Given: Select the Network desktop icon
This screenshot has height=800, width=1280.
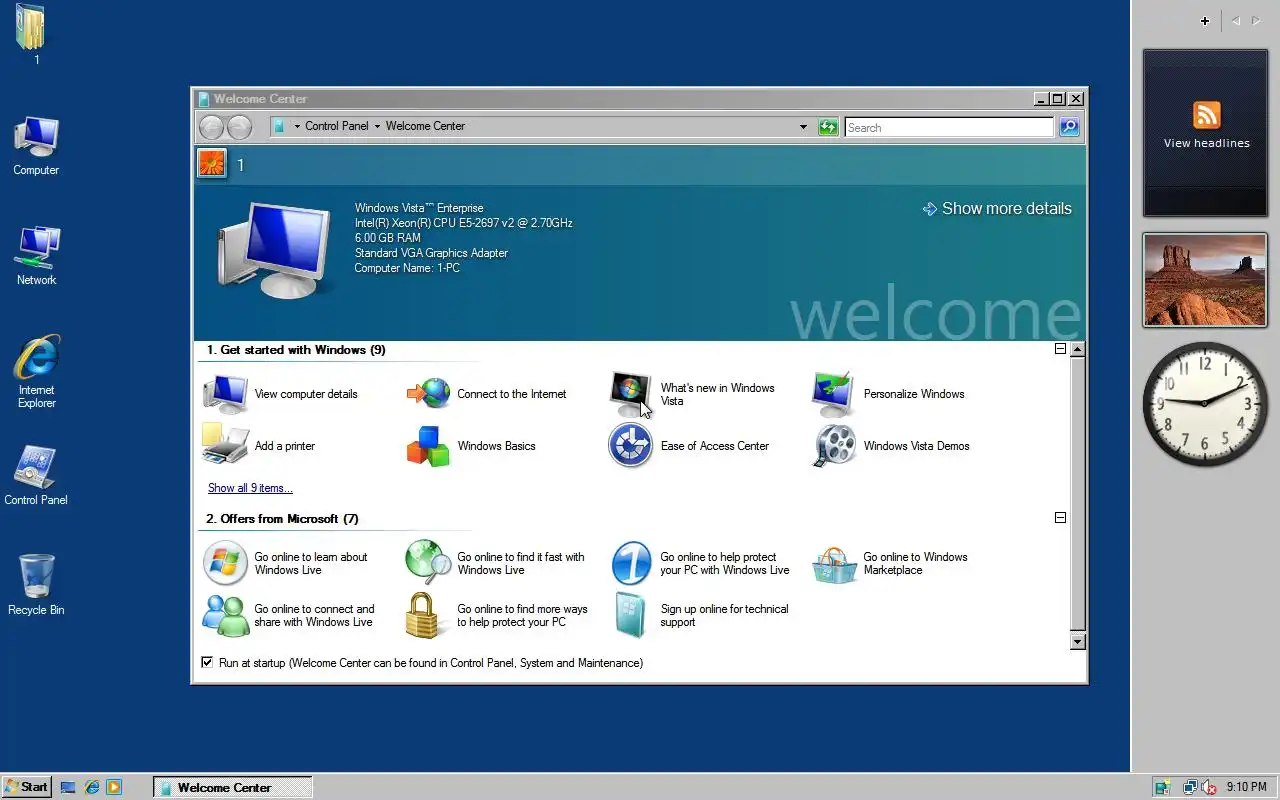Looking at the screenshot, I should pyautogui.click(x=36, y=256).
